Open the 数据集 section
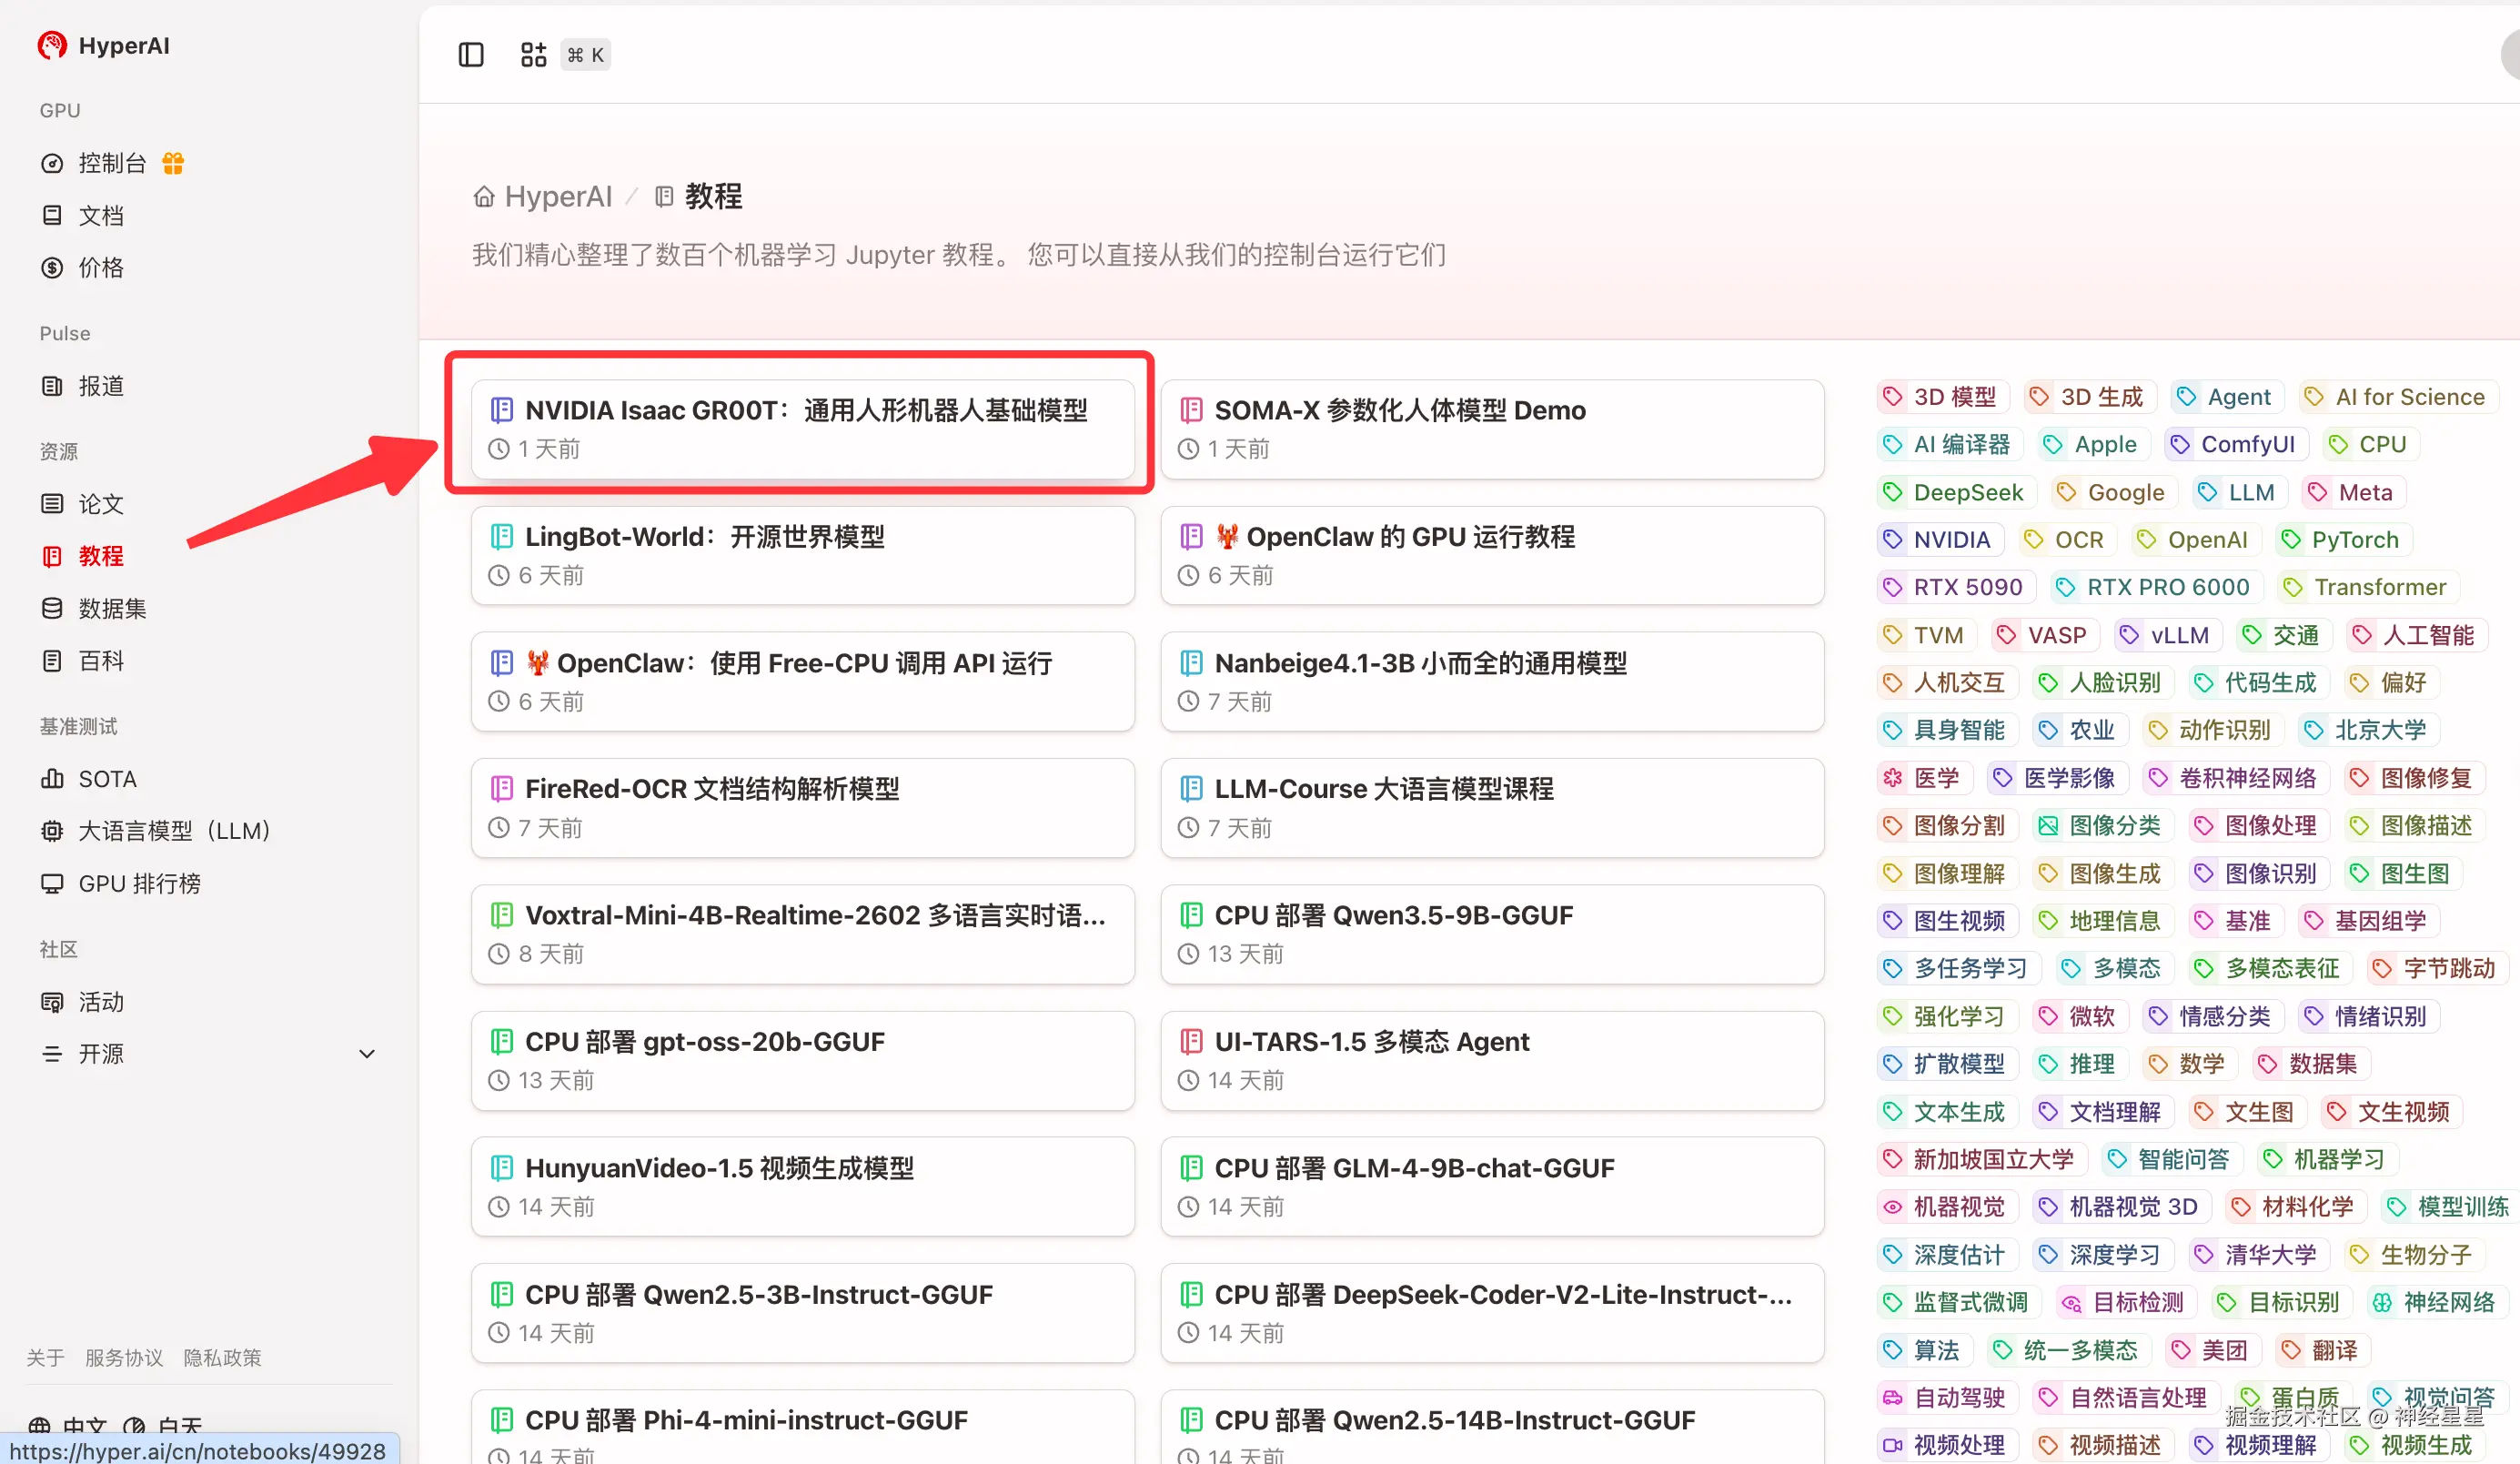The image size is (2520, 1464). (x=110, y=608)
